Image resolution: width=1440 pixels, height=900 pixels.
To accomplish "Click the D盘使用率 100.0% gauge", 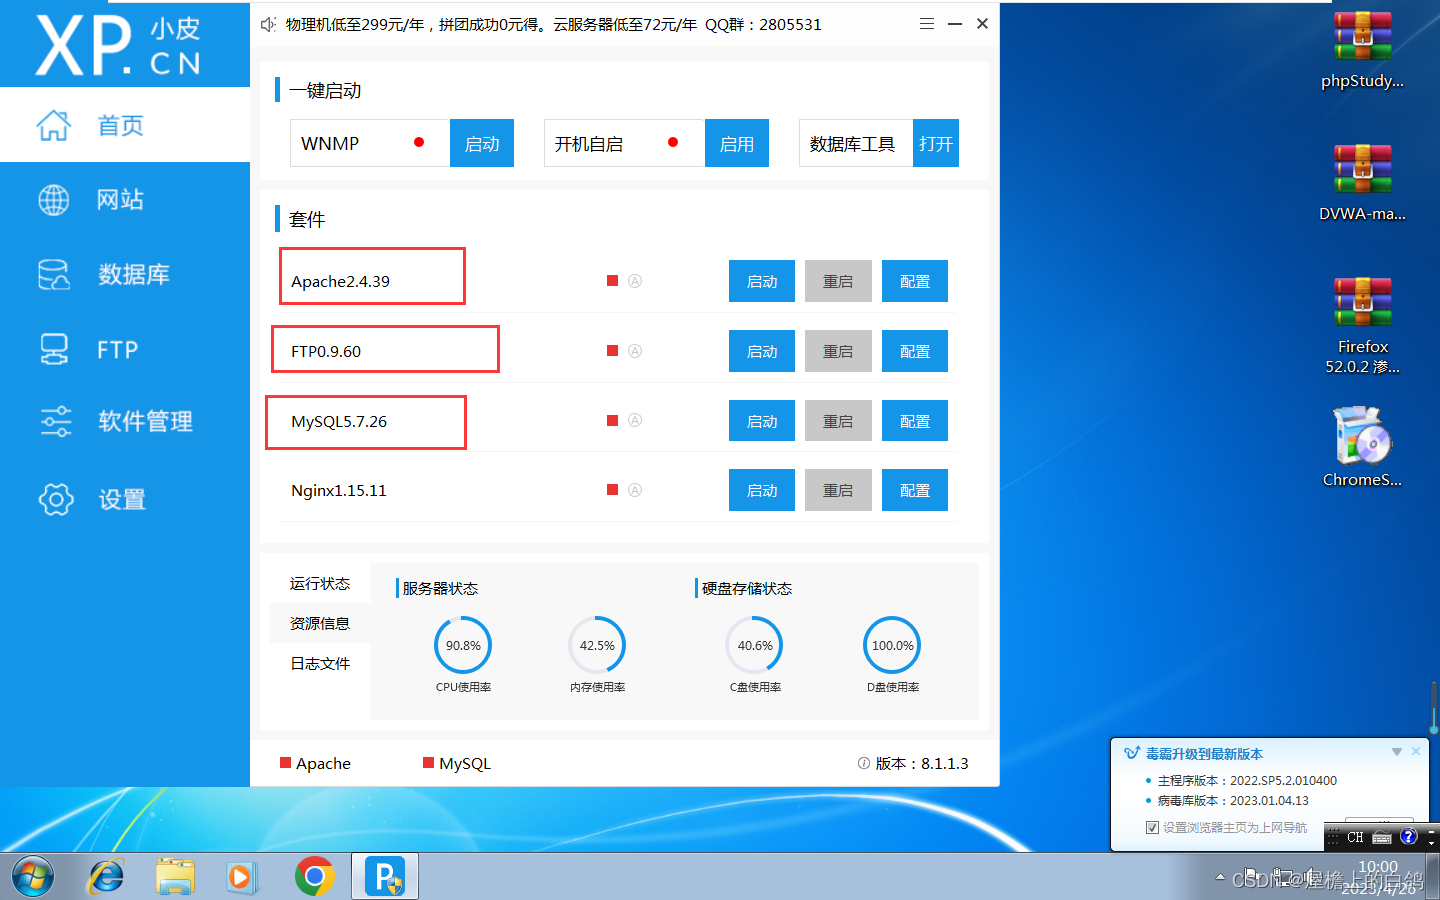I will [x=892, y=645].
